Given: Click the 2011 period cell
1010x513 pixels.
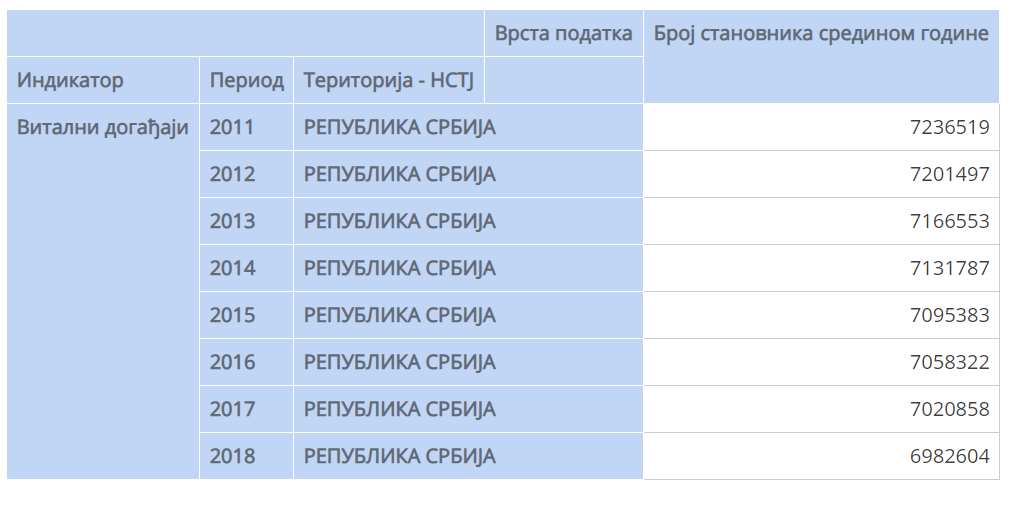Looking at the screenshot, I should pyautogui.click(x=232, y=127).
